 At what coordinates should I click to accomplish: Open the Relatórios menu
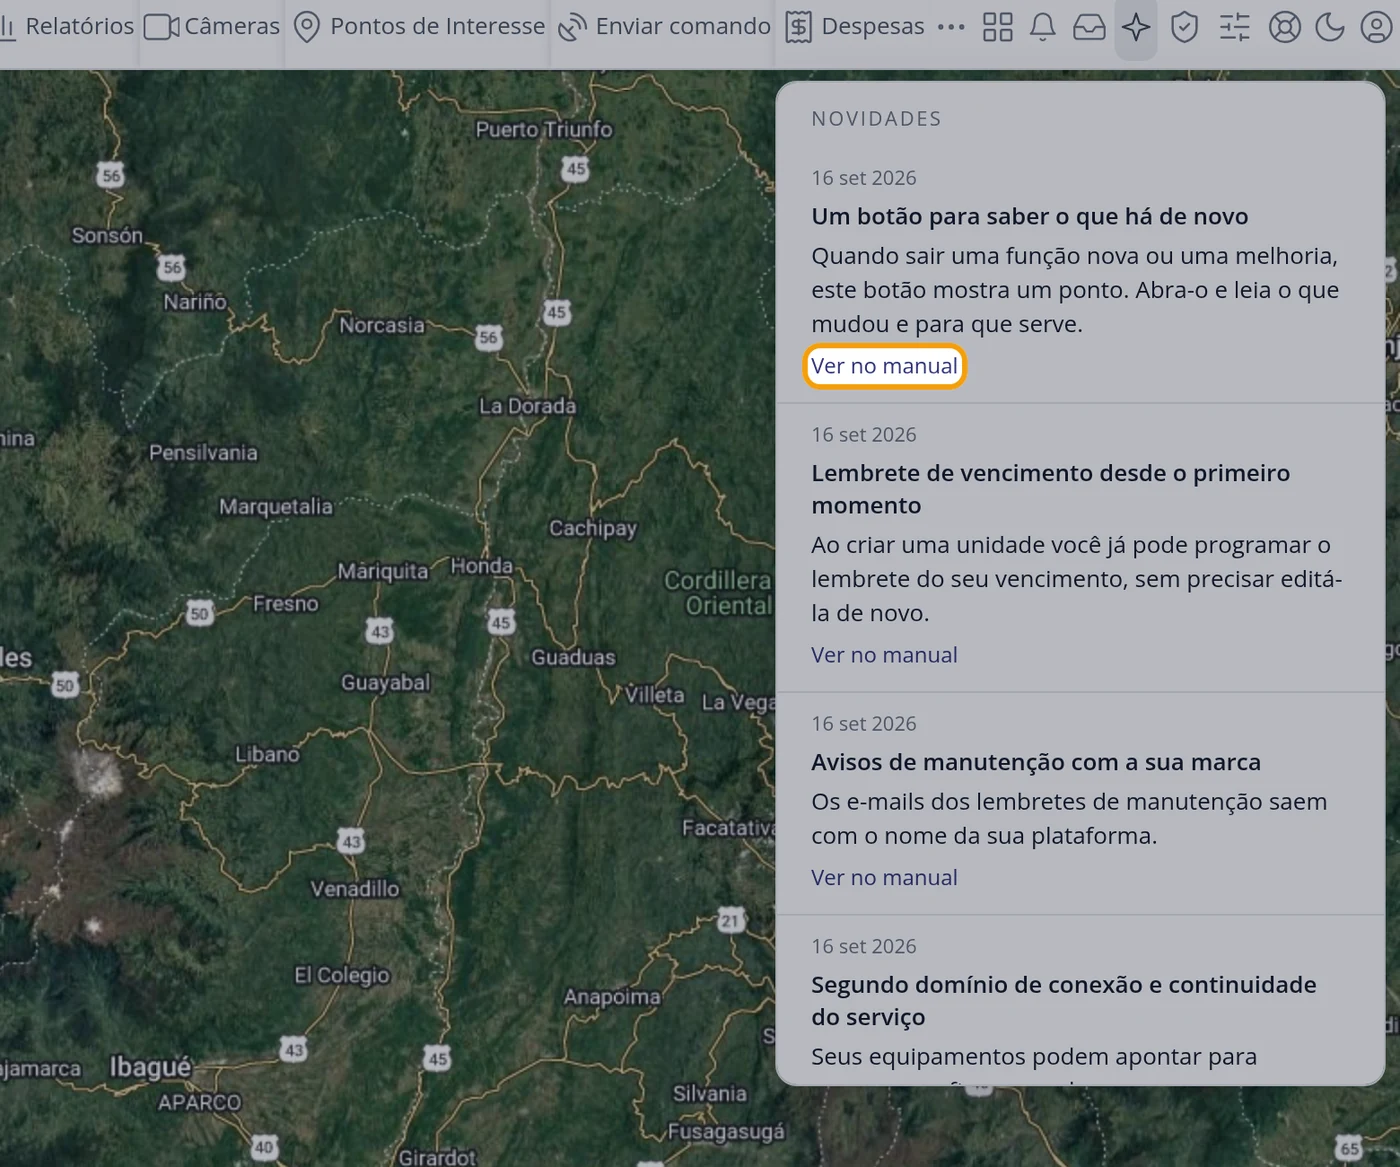click(x=67, y=27)
